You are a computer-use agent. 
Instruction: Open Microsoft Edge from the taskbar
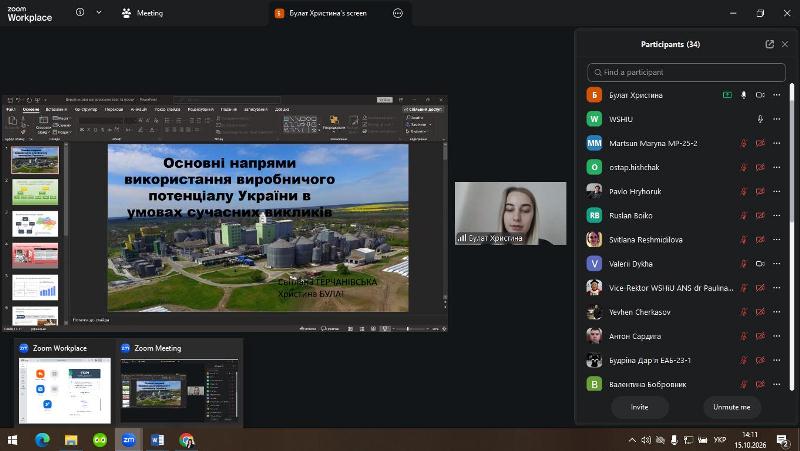42,440
